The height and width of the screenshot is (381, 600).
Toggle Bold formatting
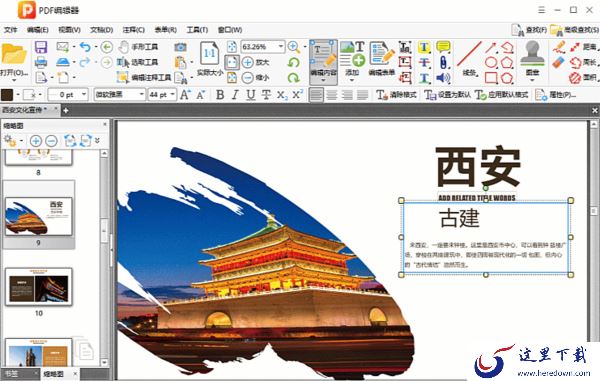pos(220,94)
